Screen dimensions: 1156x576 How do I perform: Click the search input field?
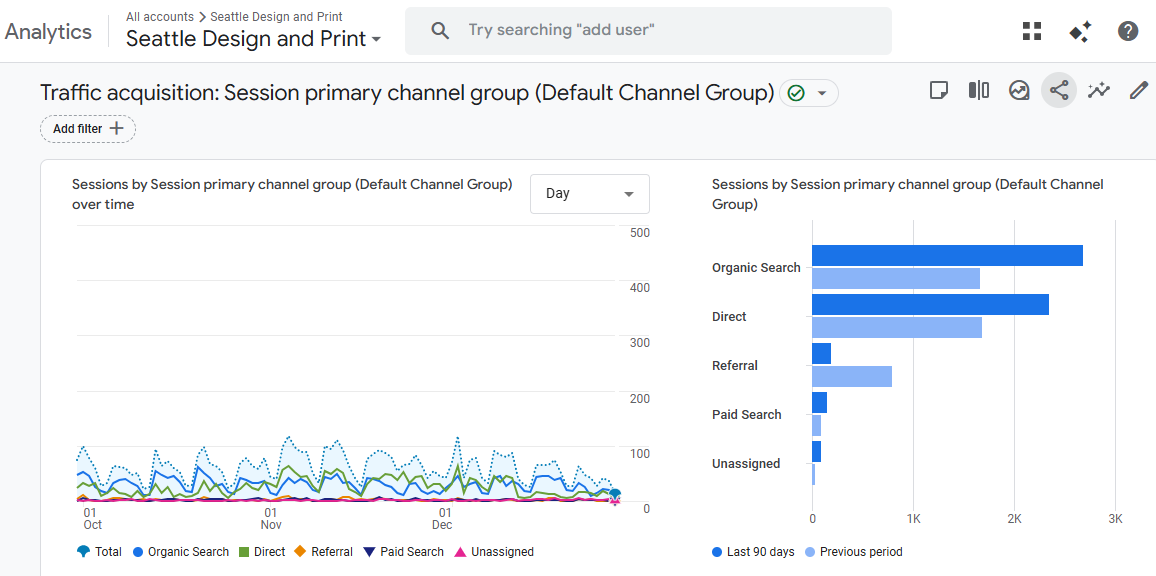coord(670,31)
